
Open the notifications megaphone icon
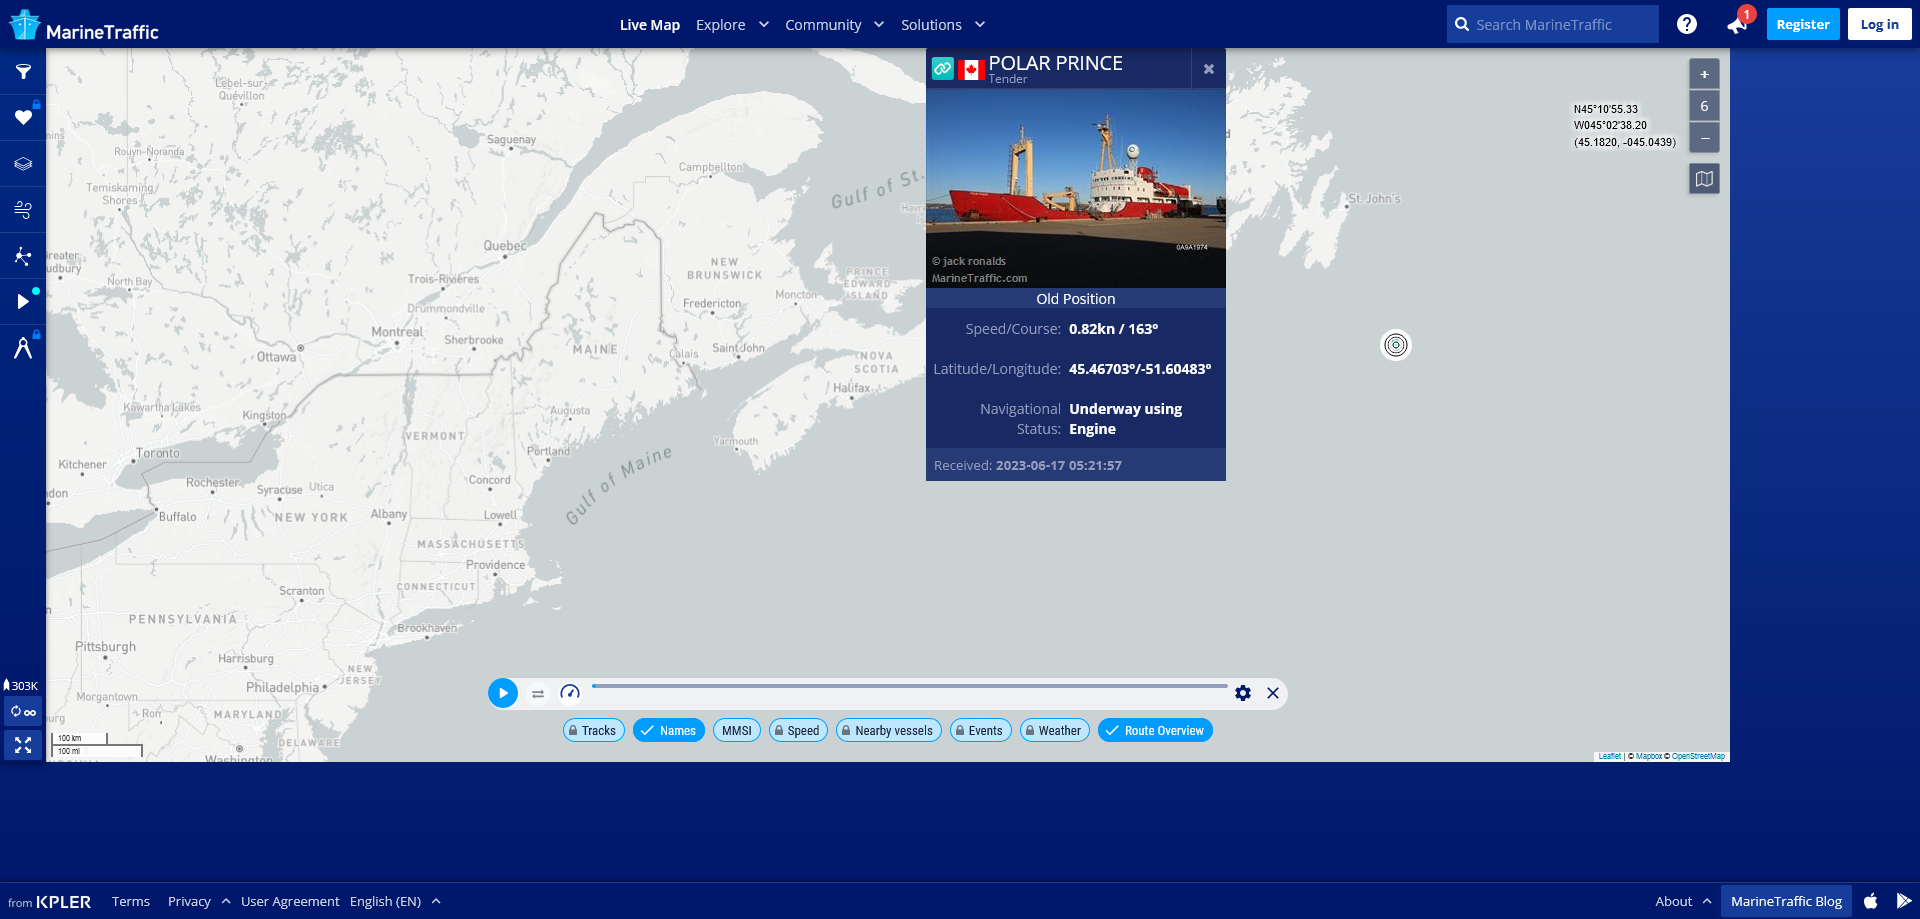pos(1737,25)
